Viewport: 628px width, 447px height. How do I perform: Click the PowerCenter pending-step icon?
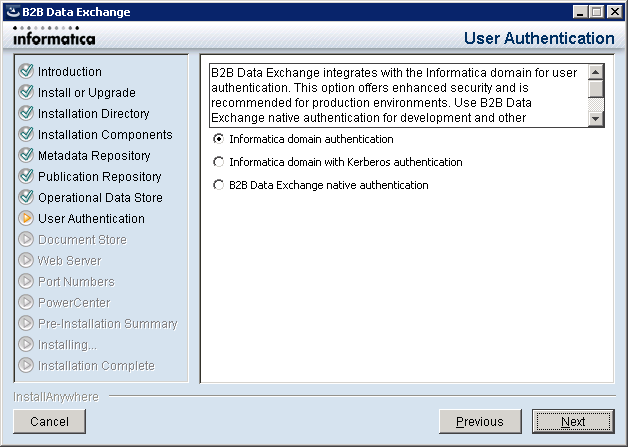(x=26, y=302)
